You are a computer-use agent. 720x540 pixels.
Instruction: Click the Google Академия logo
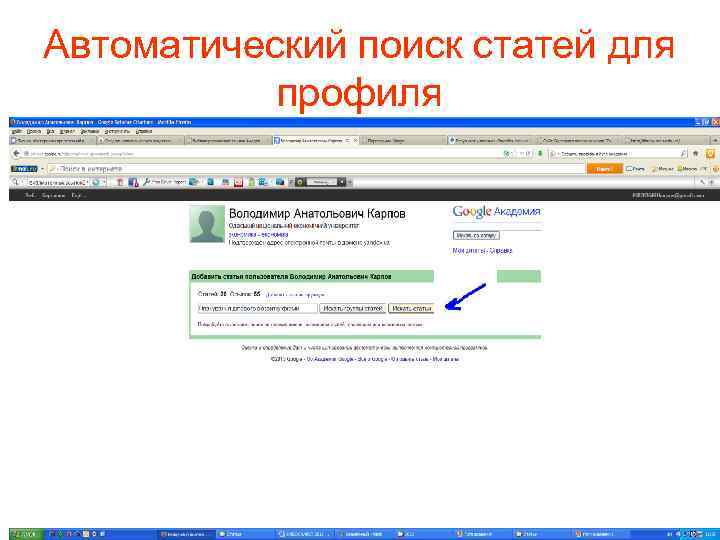[496, 211]
